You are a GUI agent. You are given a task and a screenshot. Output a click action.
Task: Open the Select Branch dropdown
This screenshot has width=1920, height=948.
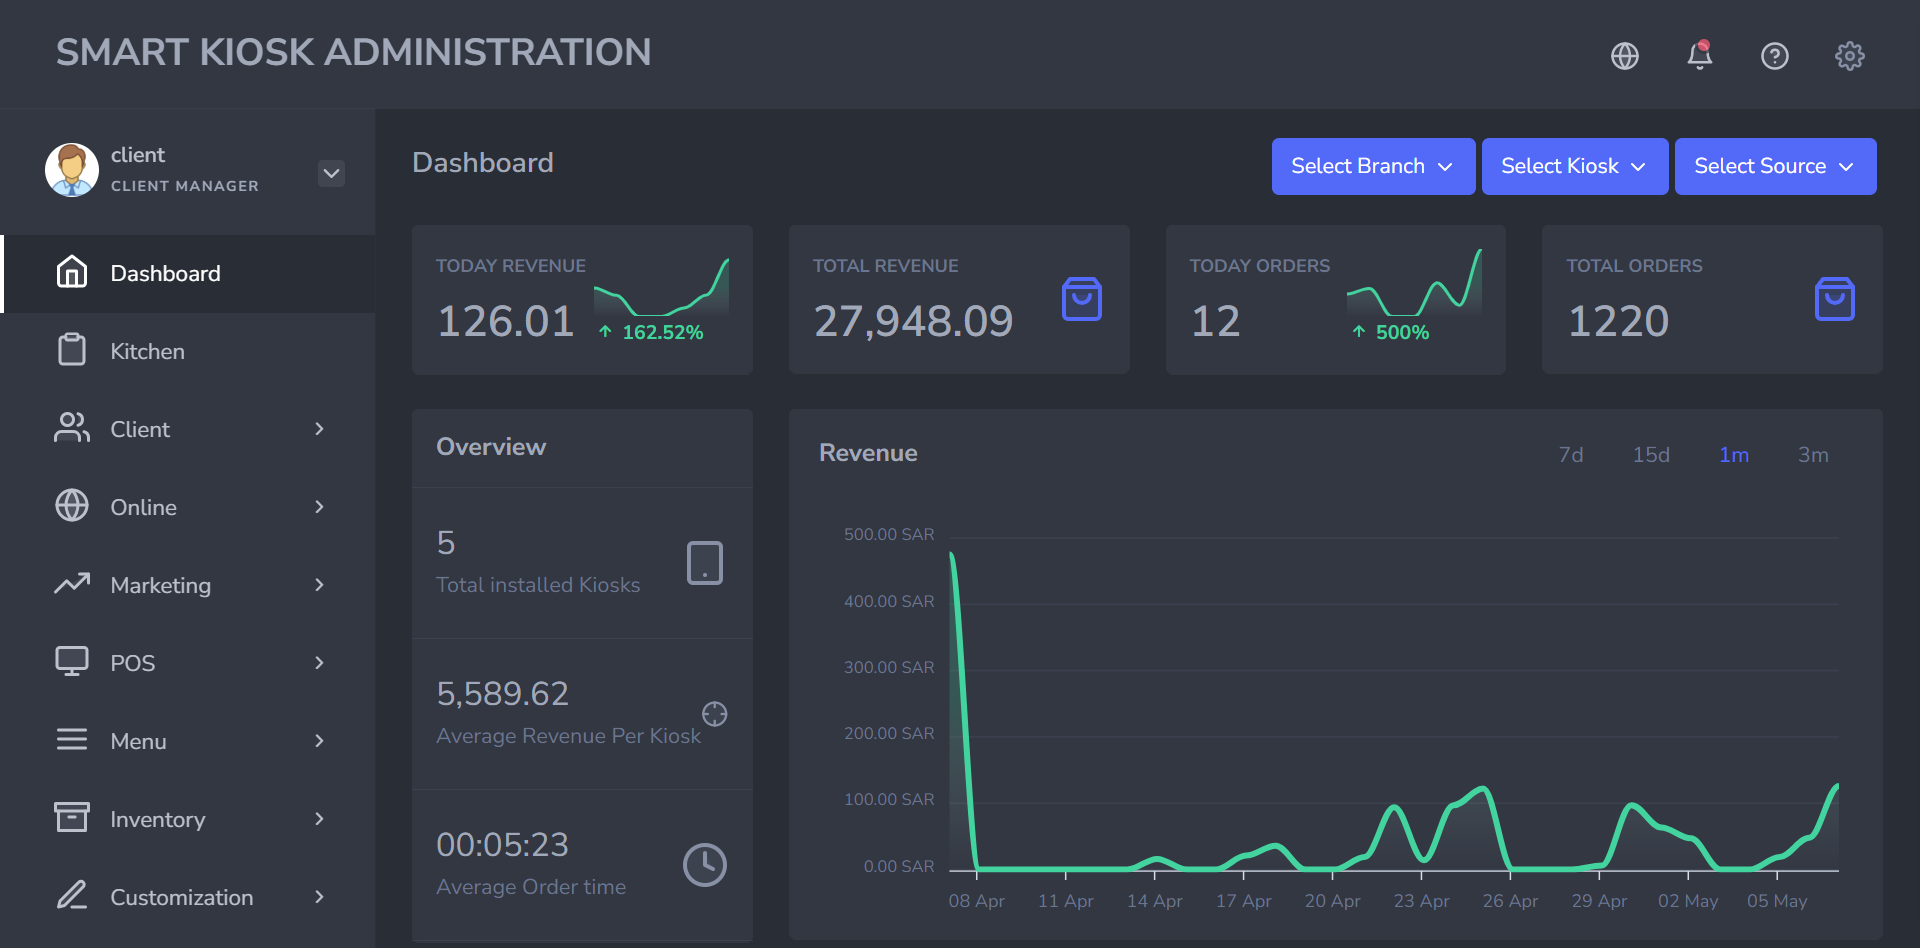(1373, 166)
